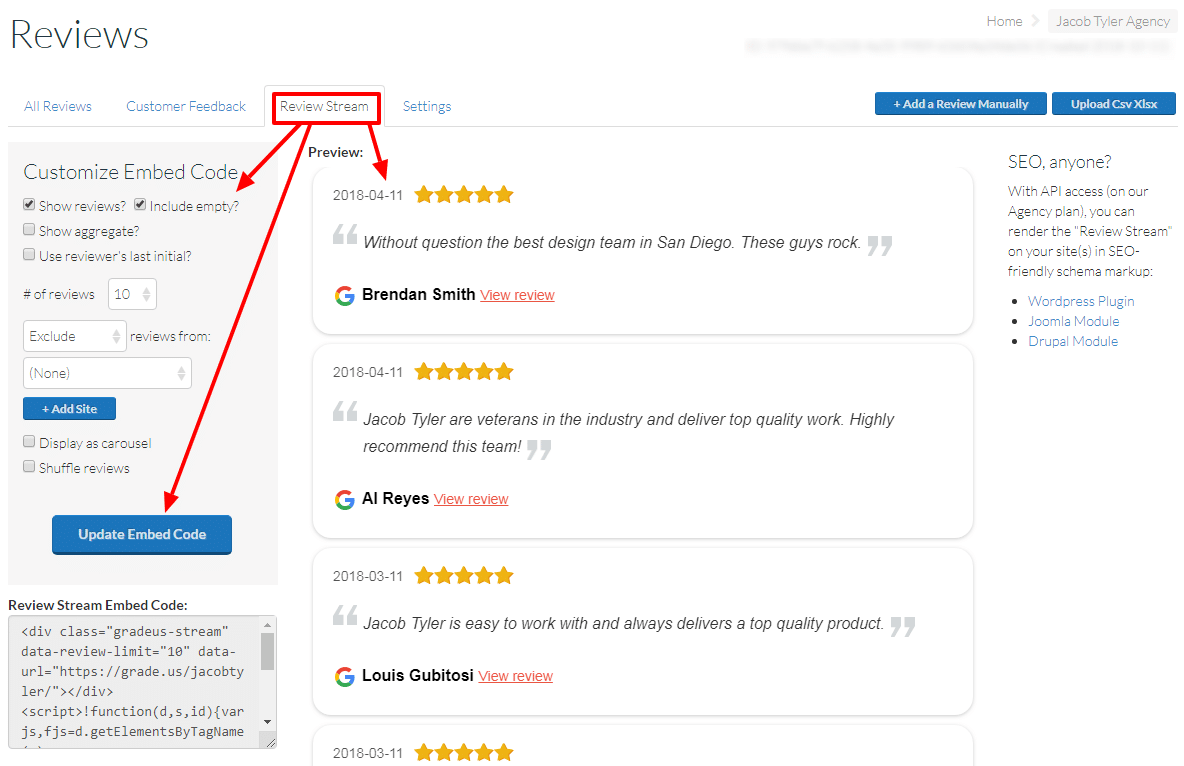1184x766 pixels.
Task: Click Update Embed Code button
Action: click(142, 535)
